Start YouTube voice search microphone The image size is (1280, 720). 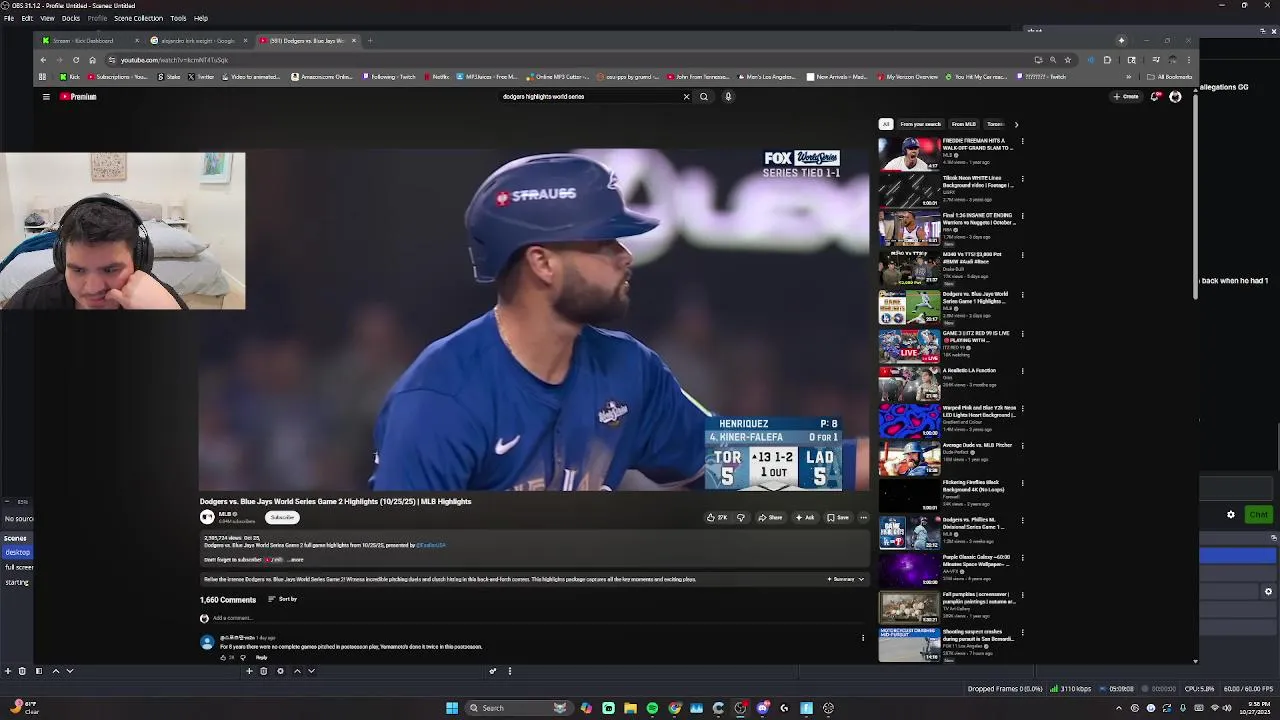[728, 97]
